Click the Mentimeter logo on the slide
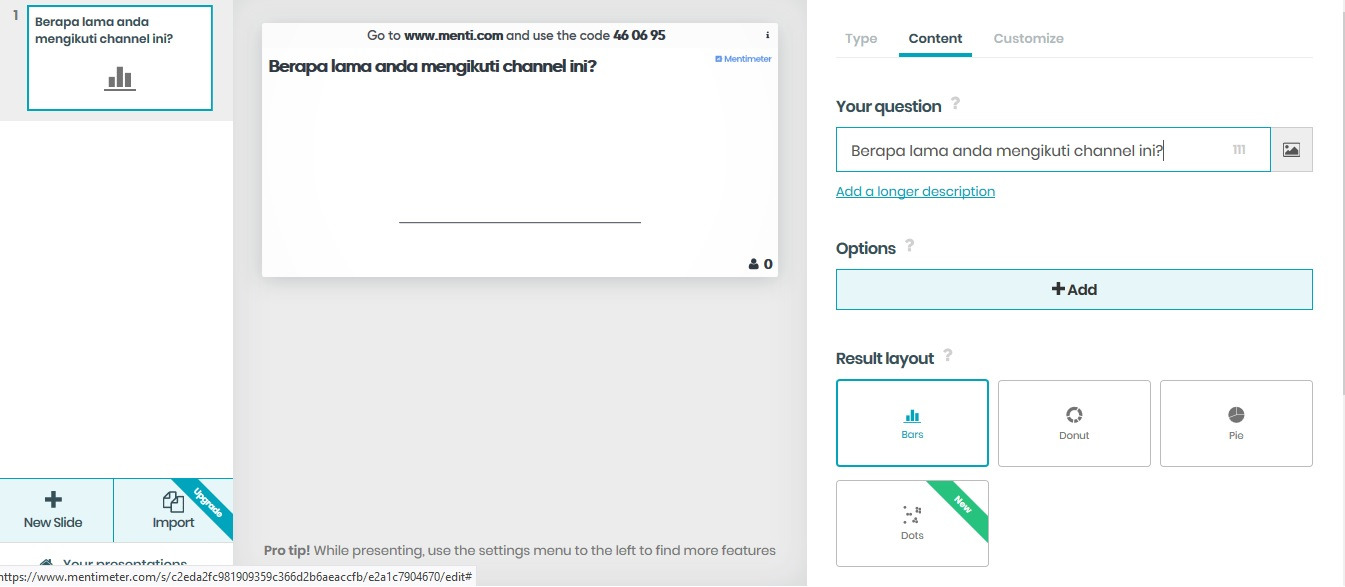The height and width of the screenshot is (587, 1345). point(743,59)
